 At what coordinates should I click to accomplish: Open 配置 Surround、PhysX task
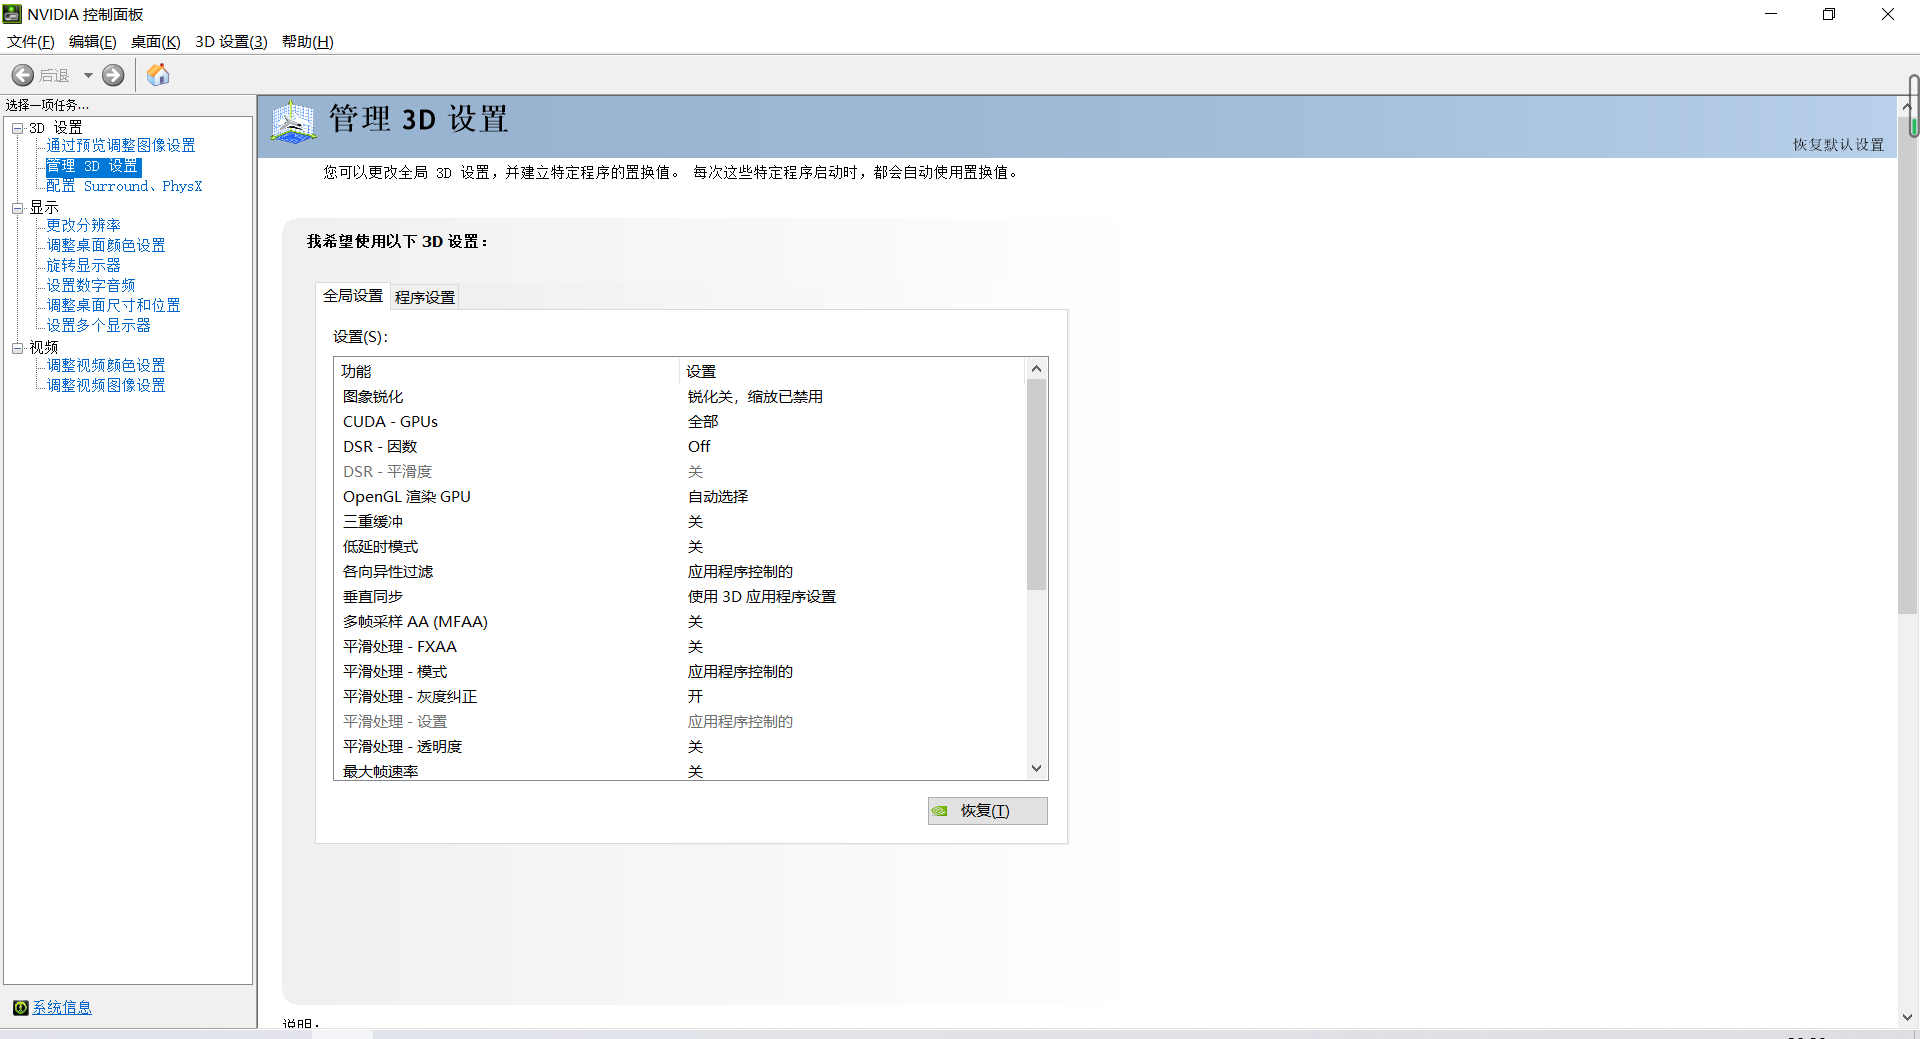pyautogui.click(x=124, y=186)
